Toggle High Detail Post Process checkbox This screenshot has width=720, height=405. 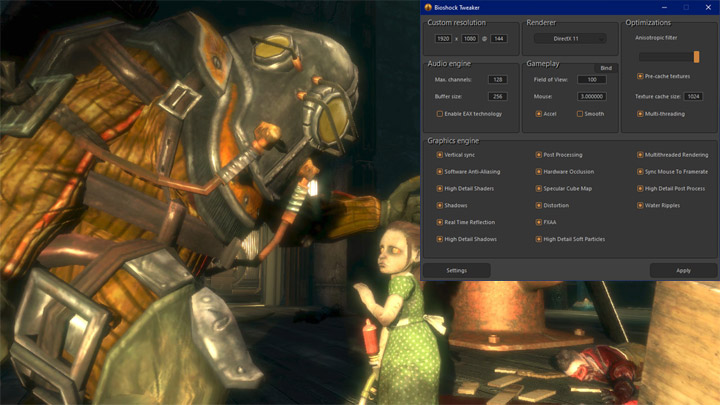(x=640, y=188)
